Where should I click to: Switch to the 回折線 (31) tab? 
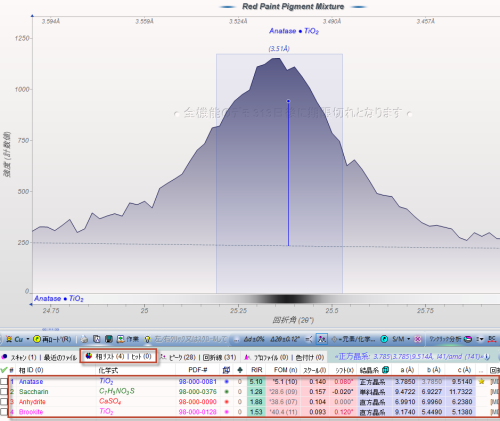[x=220, y=357]
